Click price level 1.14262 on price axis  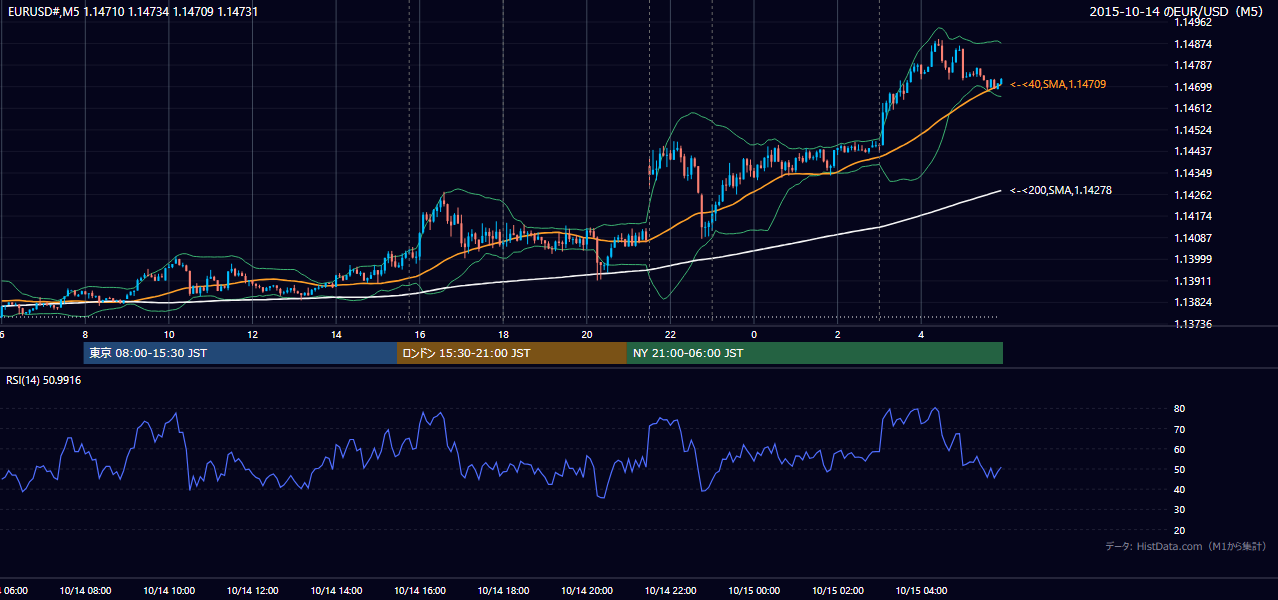point(1192,195)
